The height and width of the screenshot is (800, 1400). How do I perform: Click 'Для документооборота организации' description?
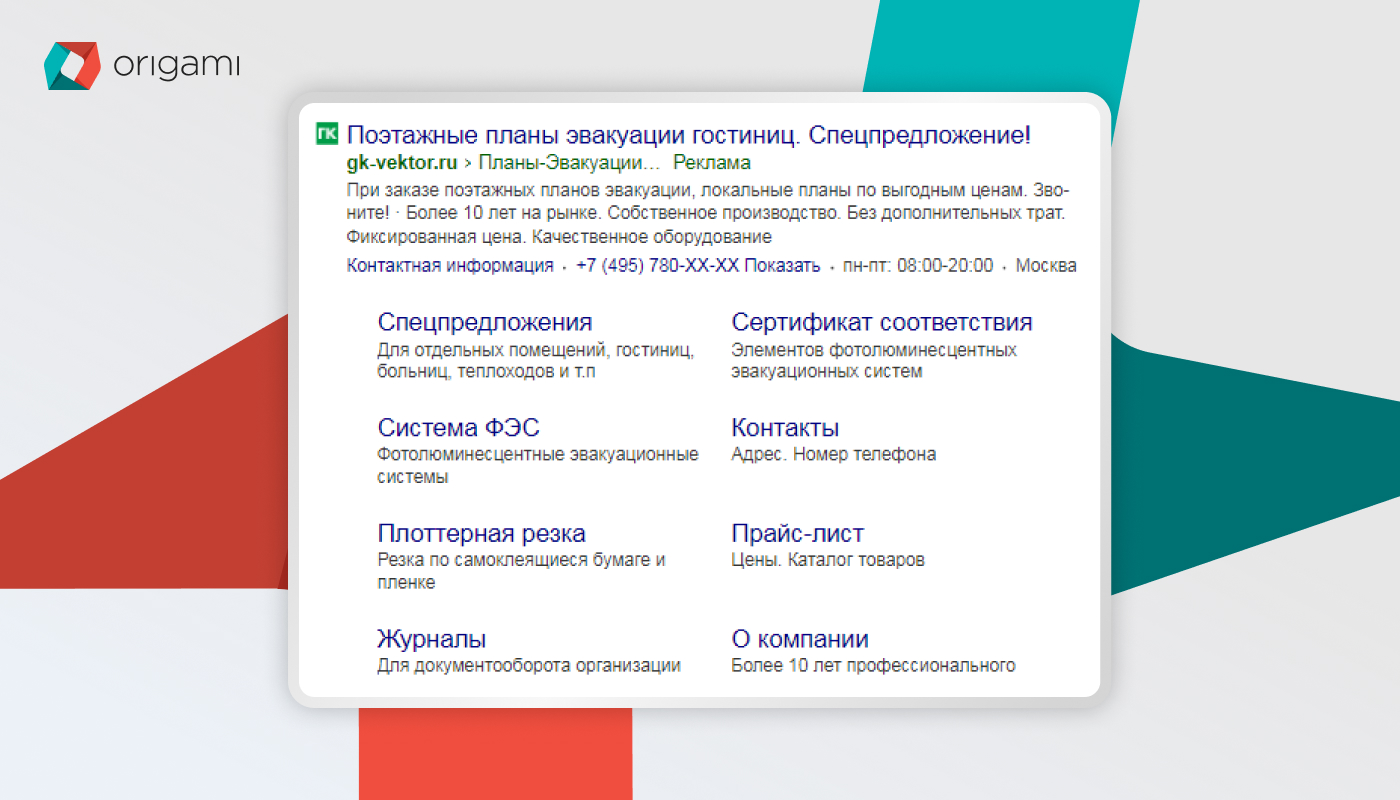tap(529, 665)
